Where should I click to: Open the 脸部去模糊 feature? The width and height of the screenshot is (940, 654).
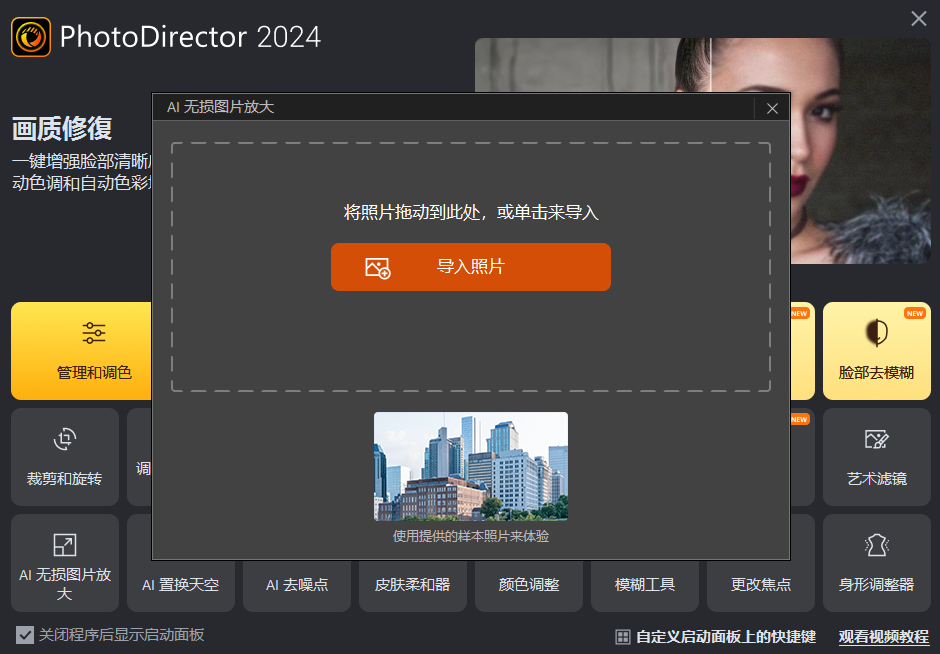coord(876,351)
